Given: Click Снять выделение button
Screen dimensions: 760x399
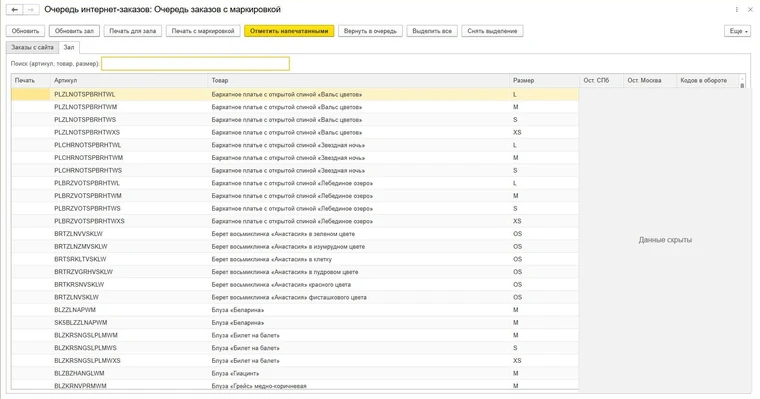Looking at the screenshot, I should coord(492,31).
